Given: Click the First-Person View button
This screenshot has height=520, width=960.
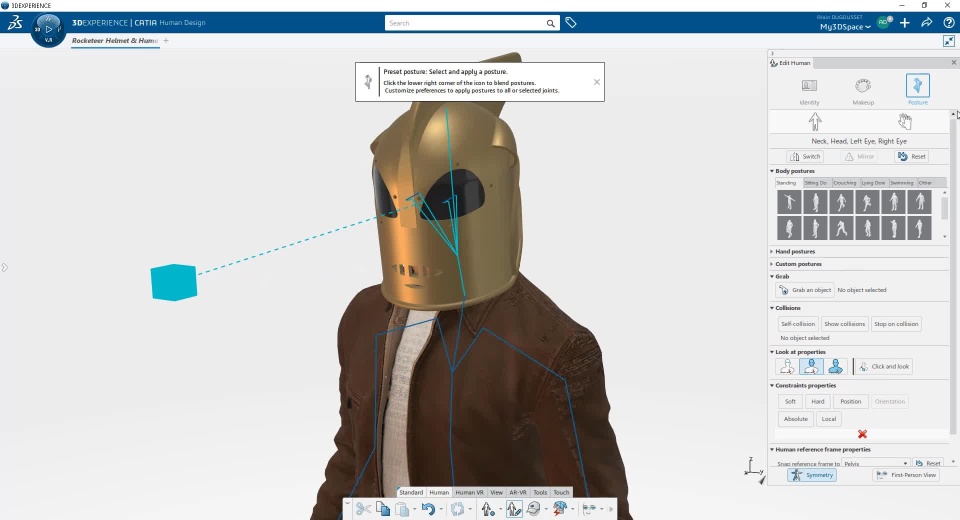Looking at the screenshot, I should [x=907, y=475].
